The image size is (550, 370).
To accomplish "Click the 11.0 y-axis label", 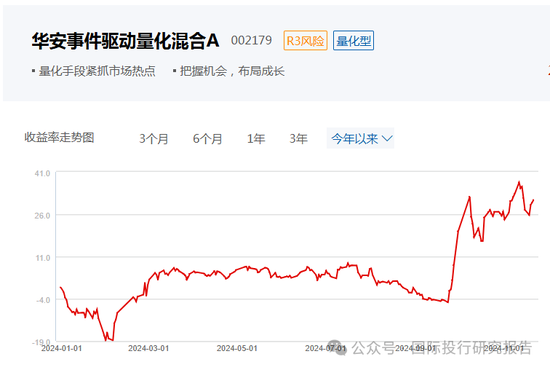I will pyautogui.click(x=43, y=258).
